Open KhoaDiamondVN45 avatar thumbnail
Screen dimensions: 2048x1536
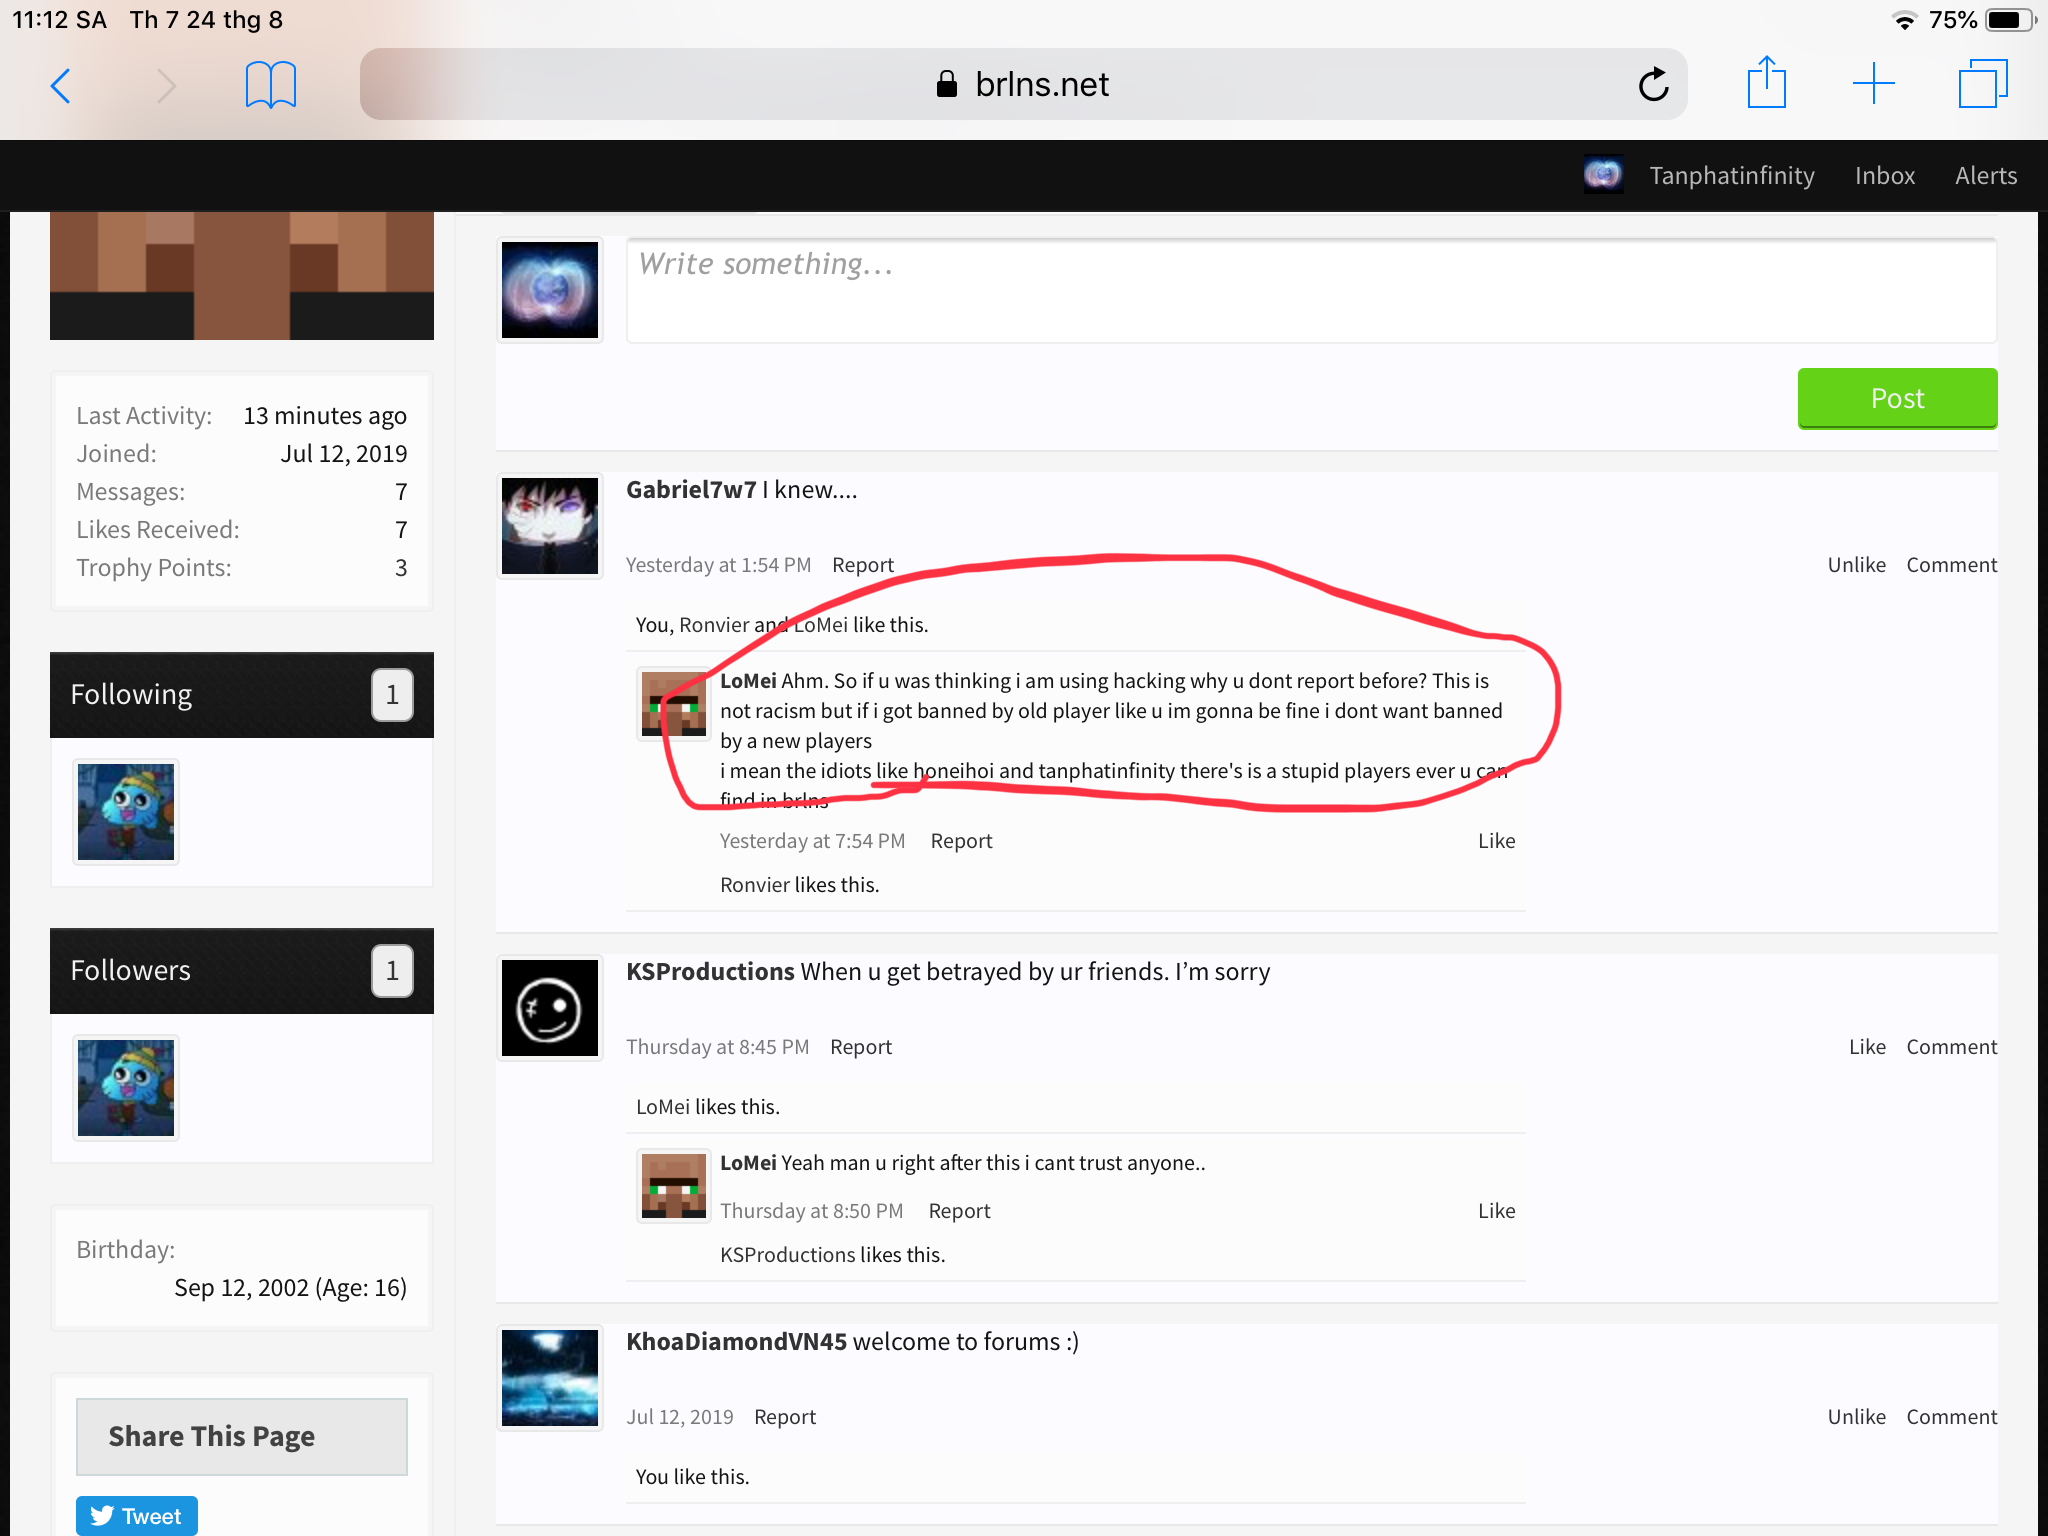pos(550,1378)
